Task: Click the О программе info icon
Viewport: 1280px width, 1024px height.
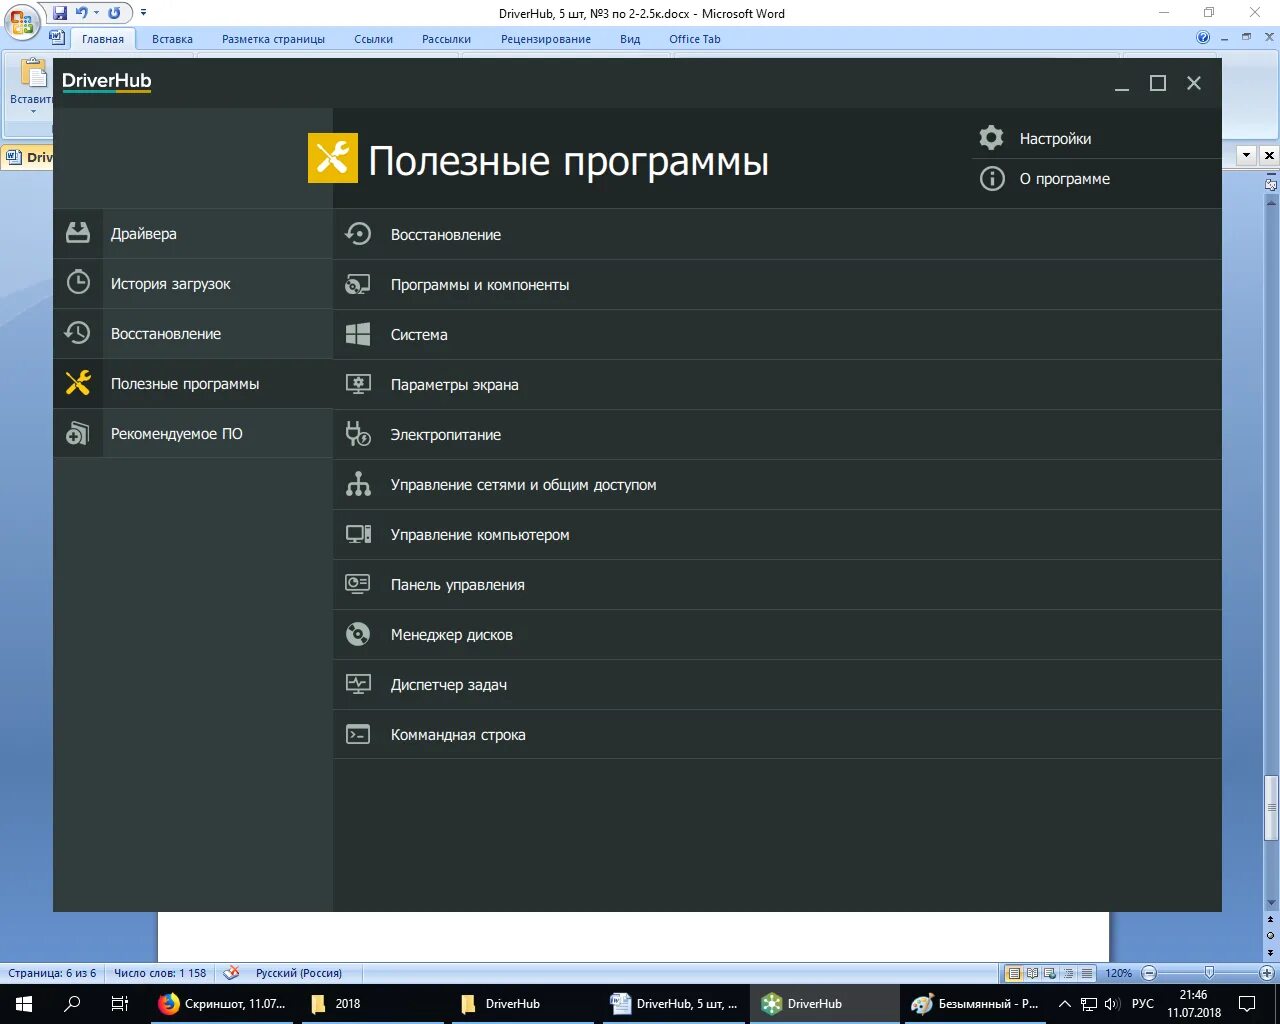Action: [991, 179]
